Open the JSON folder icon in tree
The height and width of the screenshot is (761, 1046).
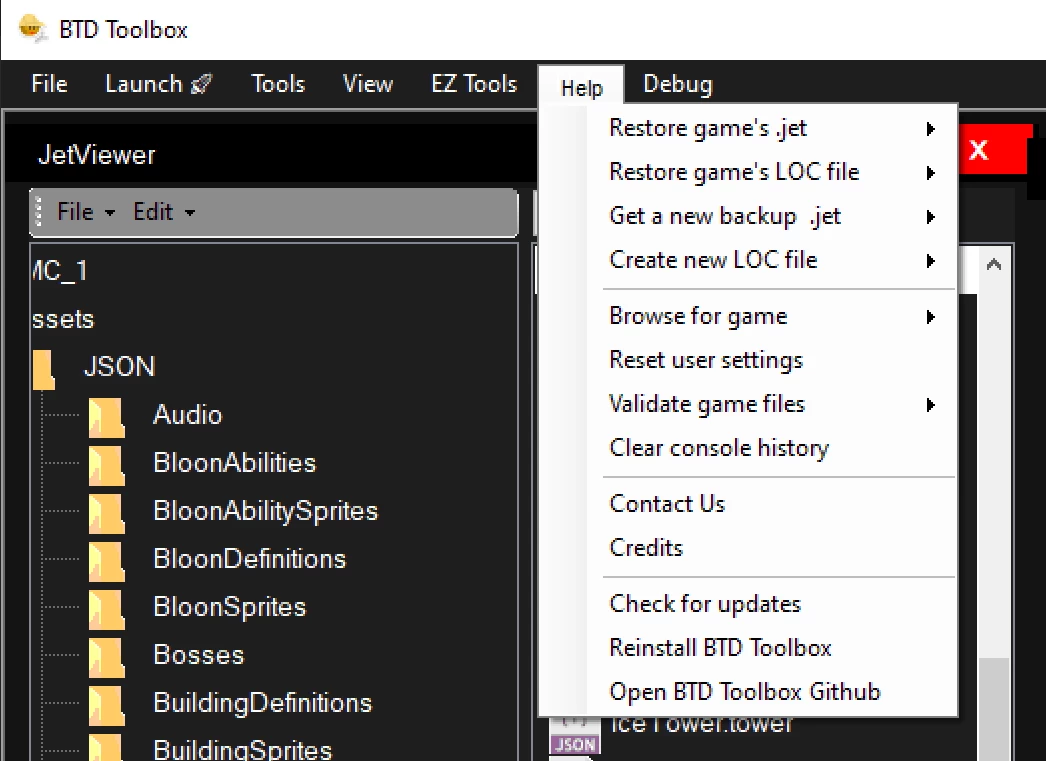[43, 368]
